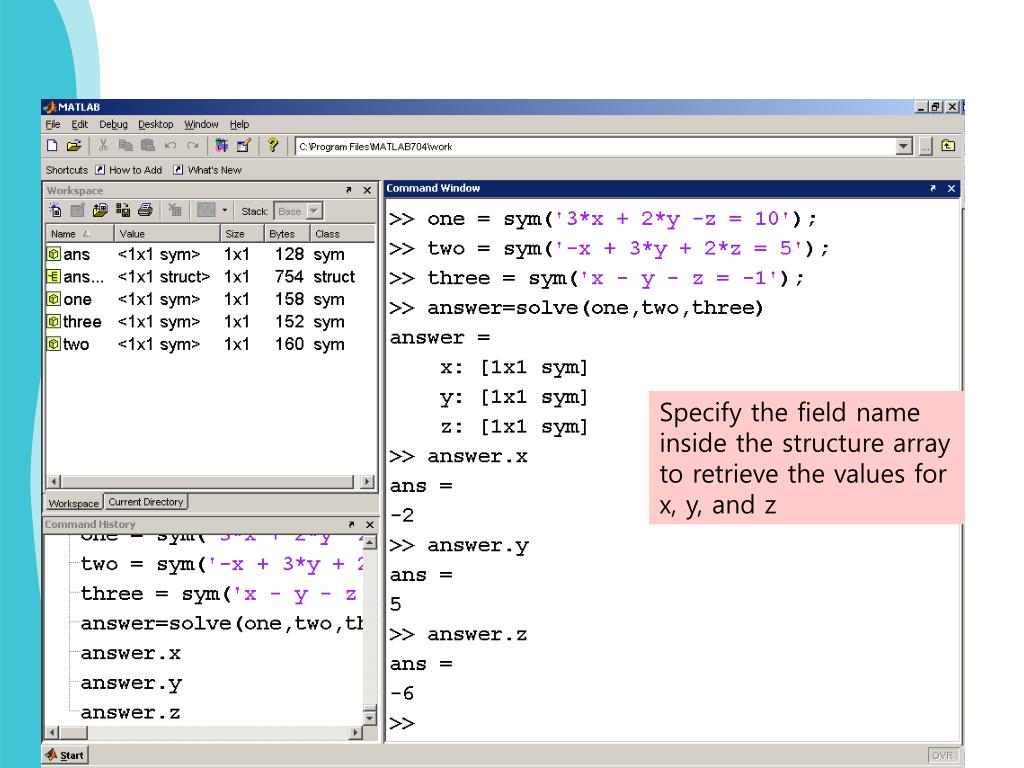Open the Desktop menu

pos(155,124)
